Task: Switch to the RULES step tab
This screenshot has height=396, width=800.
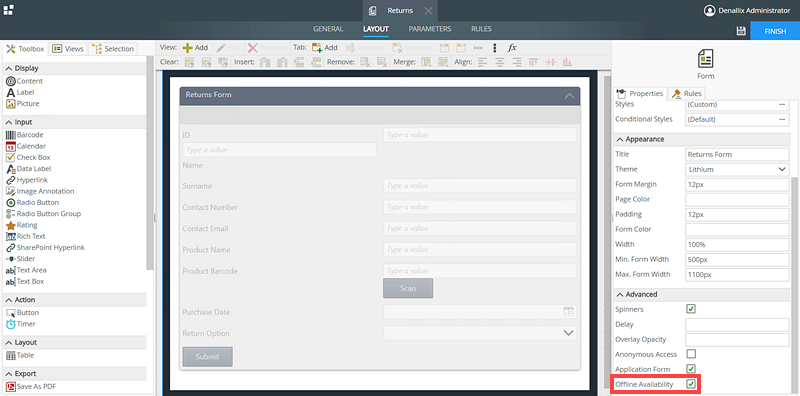Action: point(481,29)
